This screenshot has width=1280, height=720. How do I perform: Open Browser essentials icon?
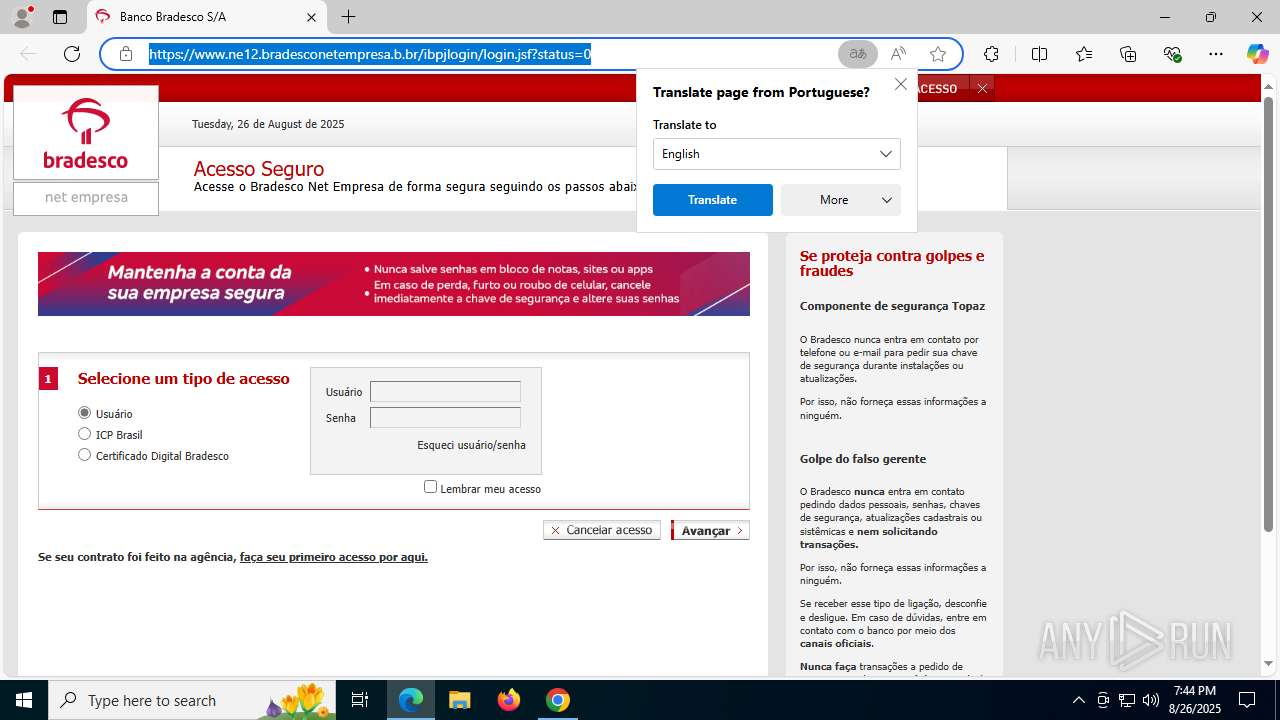(x=1172, y=54)
